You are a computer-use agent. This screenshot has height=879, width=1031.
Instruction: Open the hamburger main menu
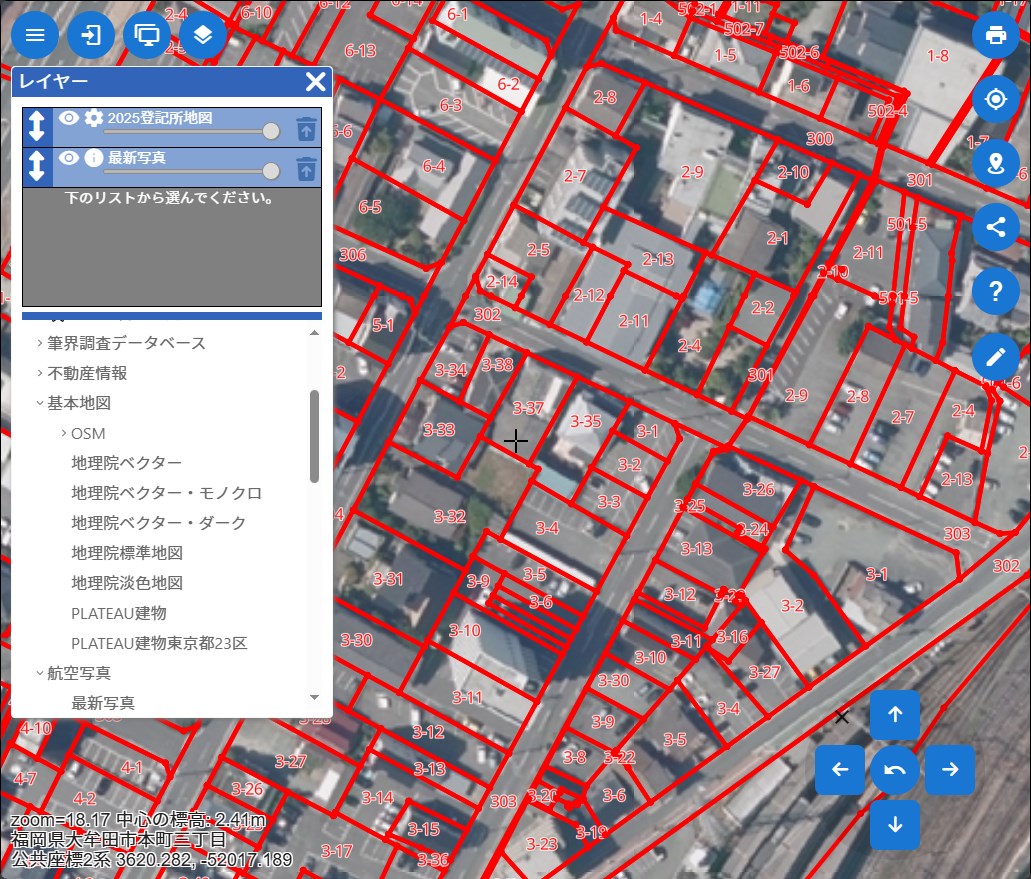[35, 35]
